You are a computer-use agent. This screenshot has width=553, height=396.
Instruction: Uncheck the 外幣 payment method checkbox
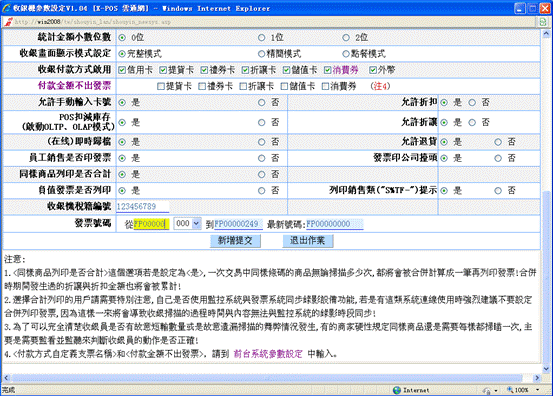[373, 70]
